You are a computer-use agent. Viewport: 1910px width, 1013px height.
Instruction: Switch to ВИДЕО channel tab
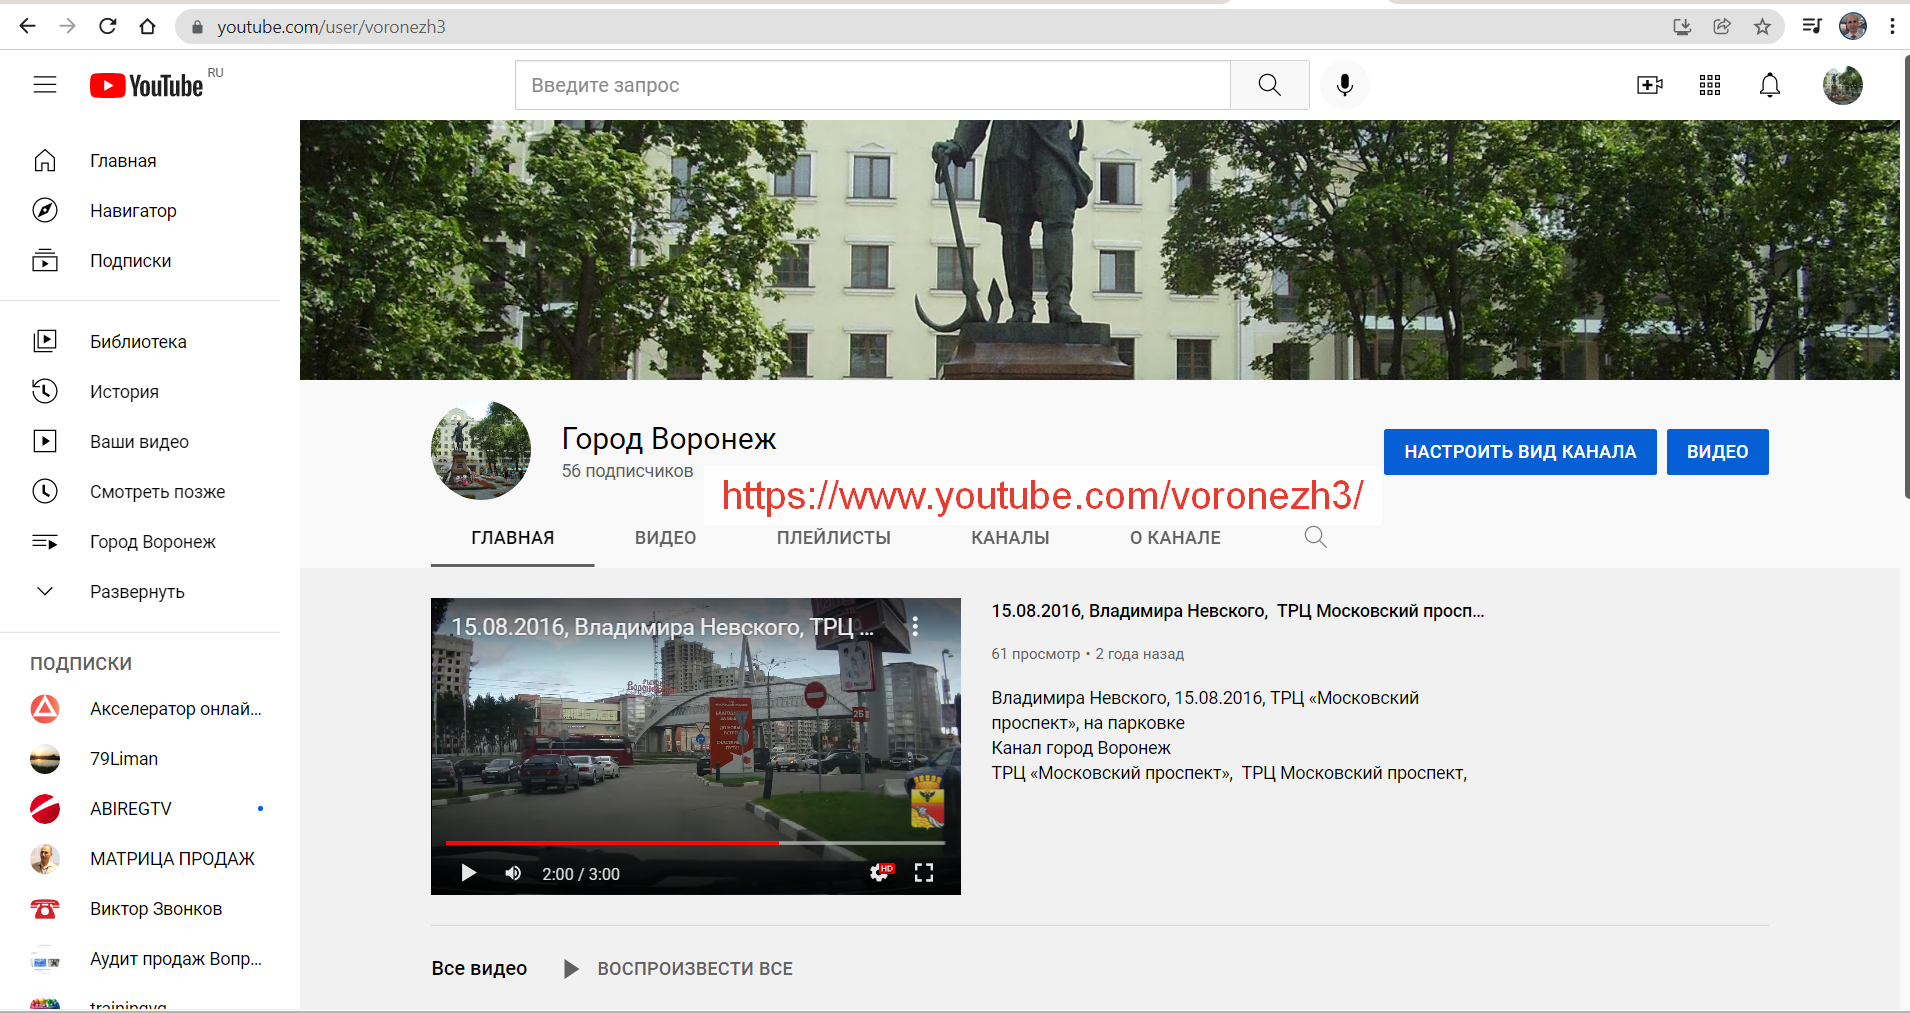665,538
